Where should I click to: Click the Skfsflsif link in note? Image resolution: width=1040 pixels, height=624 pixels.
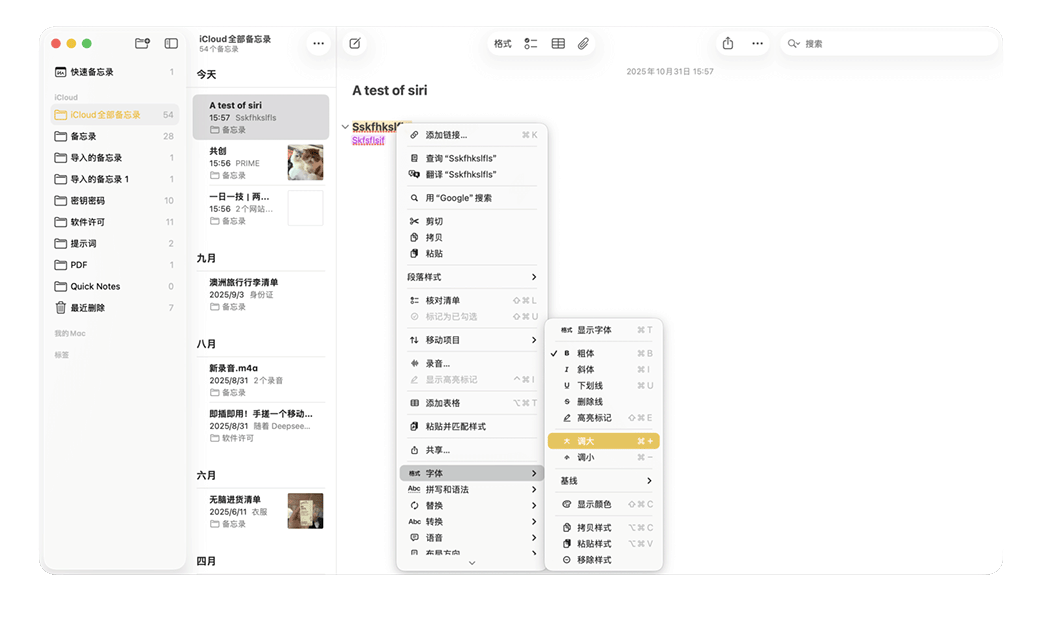point(368,141)
